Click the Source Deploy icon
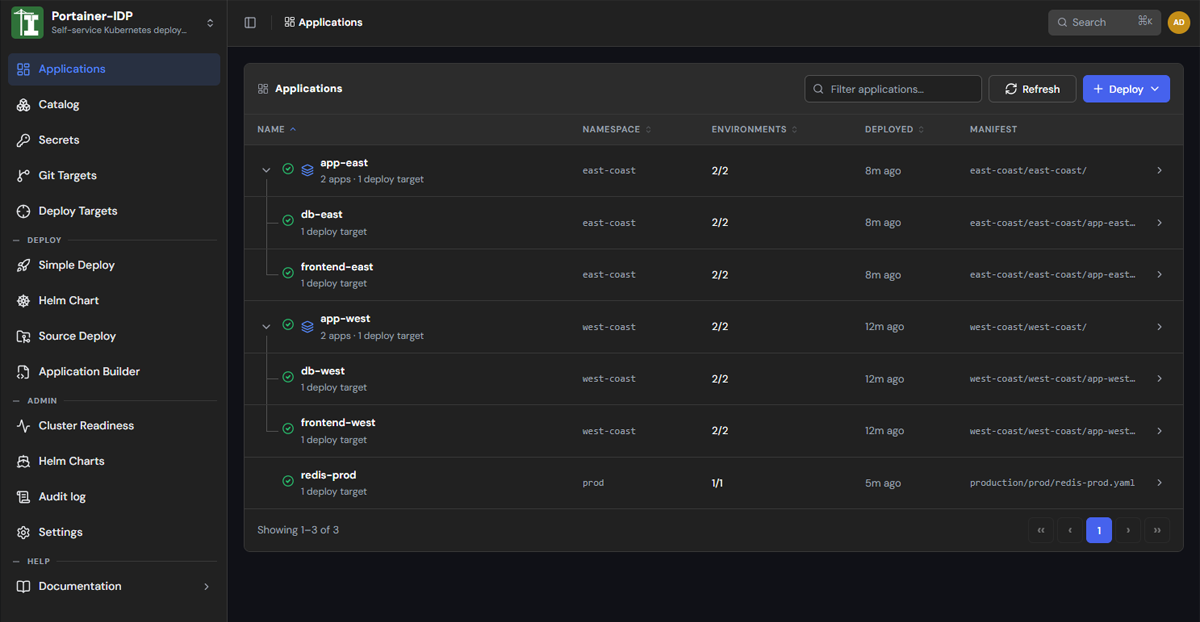The image size is (1200, 622). (x=24, y=336)
